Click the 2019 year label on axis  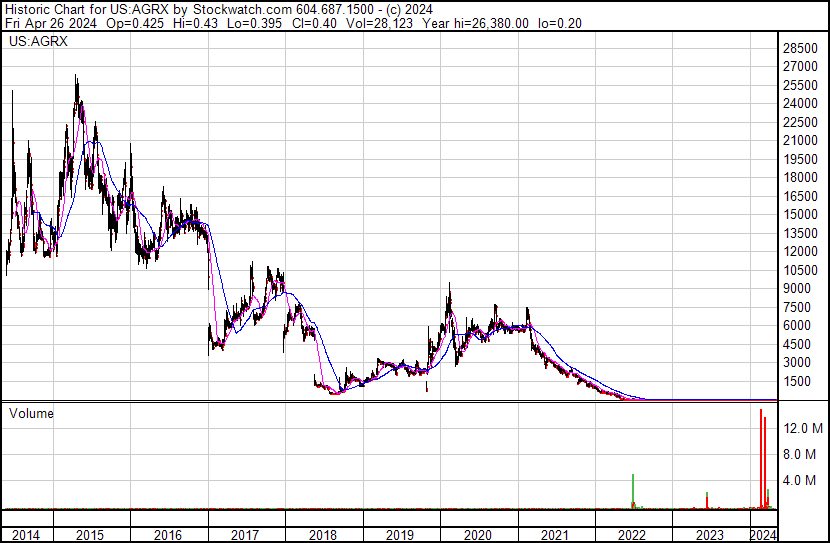click(x=400, y=535)
